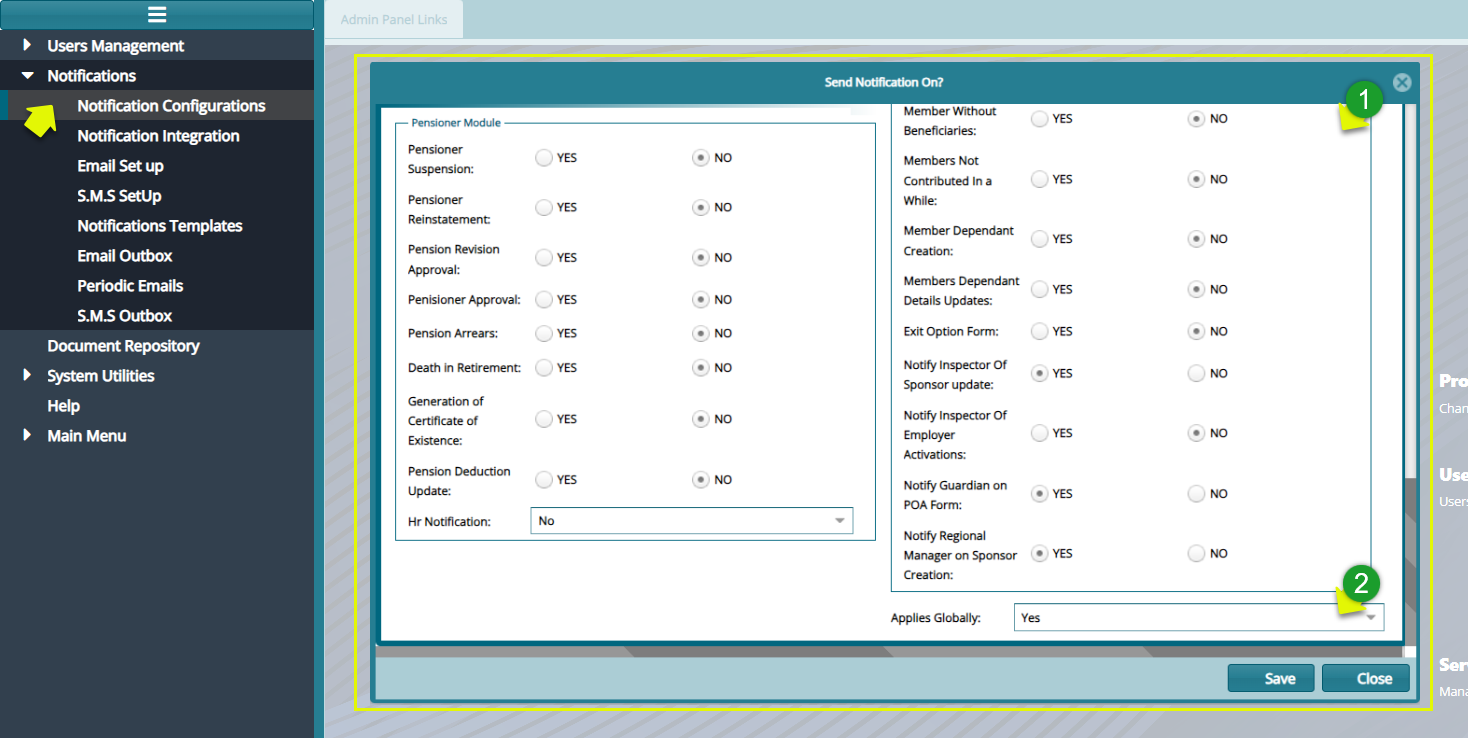The height and width of the screenshot is (738, 1468).
Task: Open the S.M.S SetUp page
Action: click(120, 195)
